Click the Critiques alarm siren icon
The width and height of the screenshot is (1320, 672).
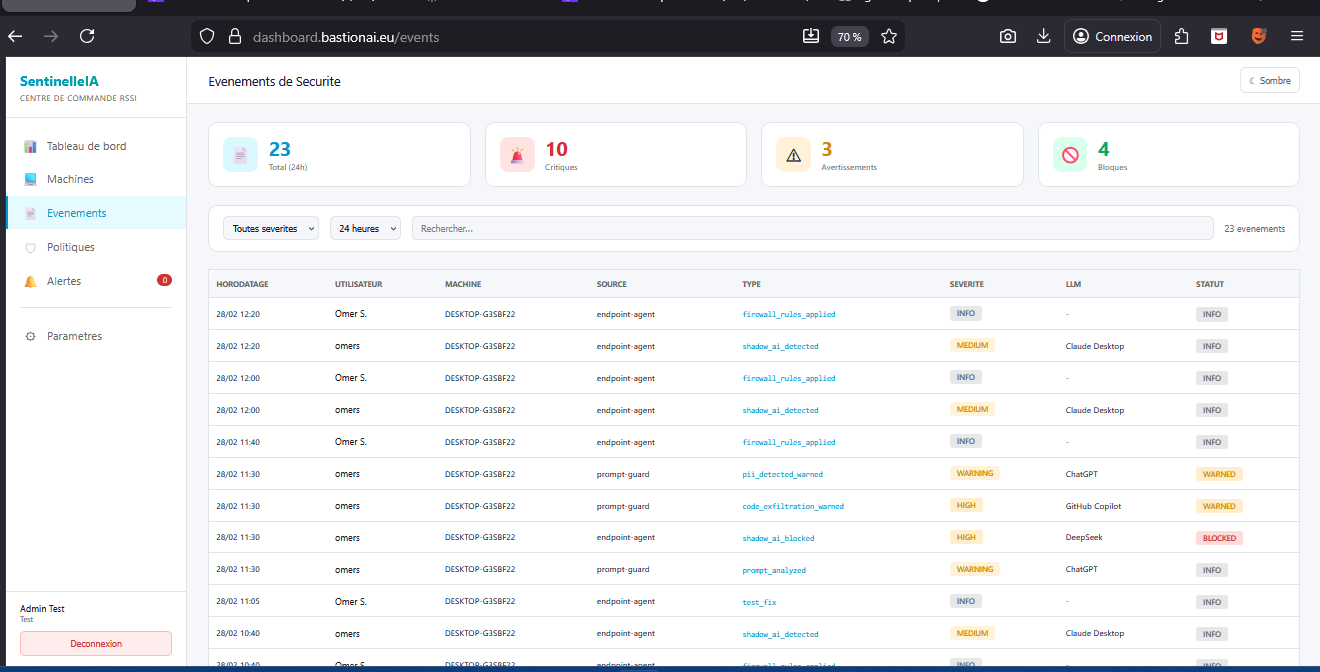point(516,154)
